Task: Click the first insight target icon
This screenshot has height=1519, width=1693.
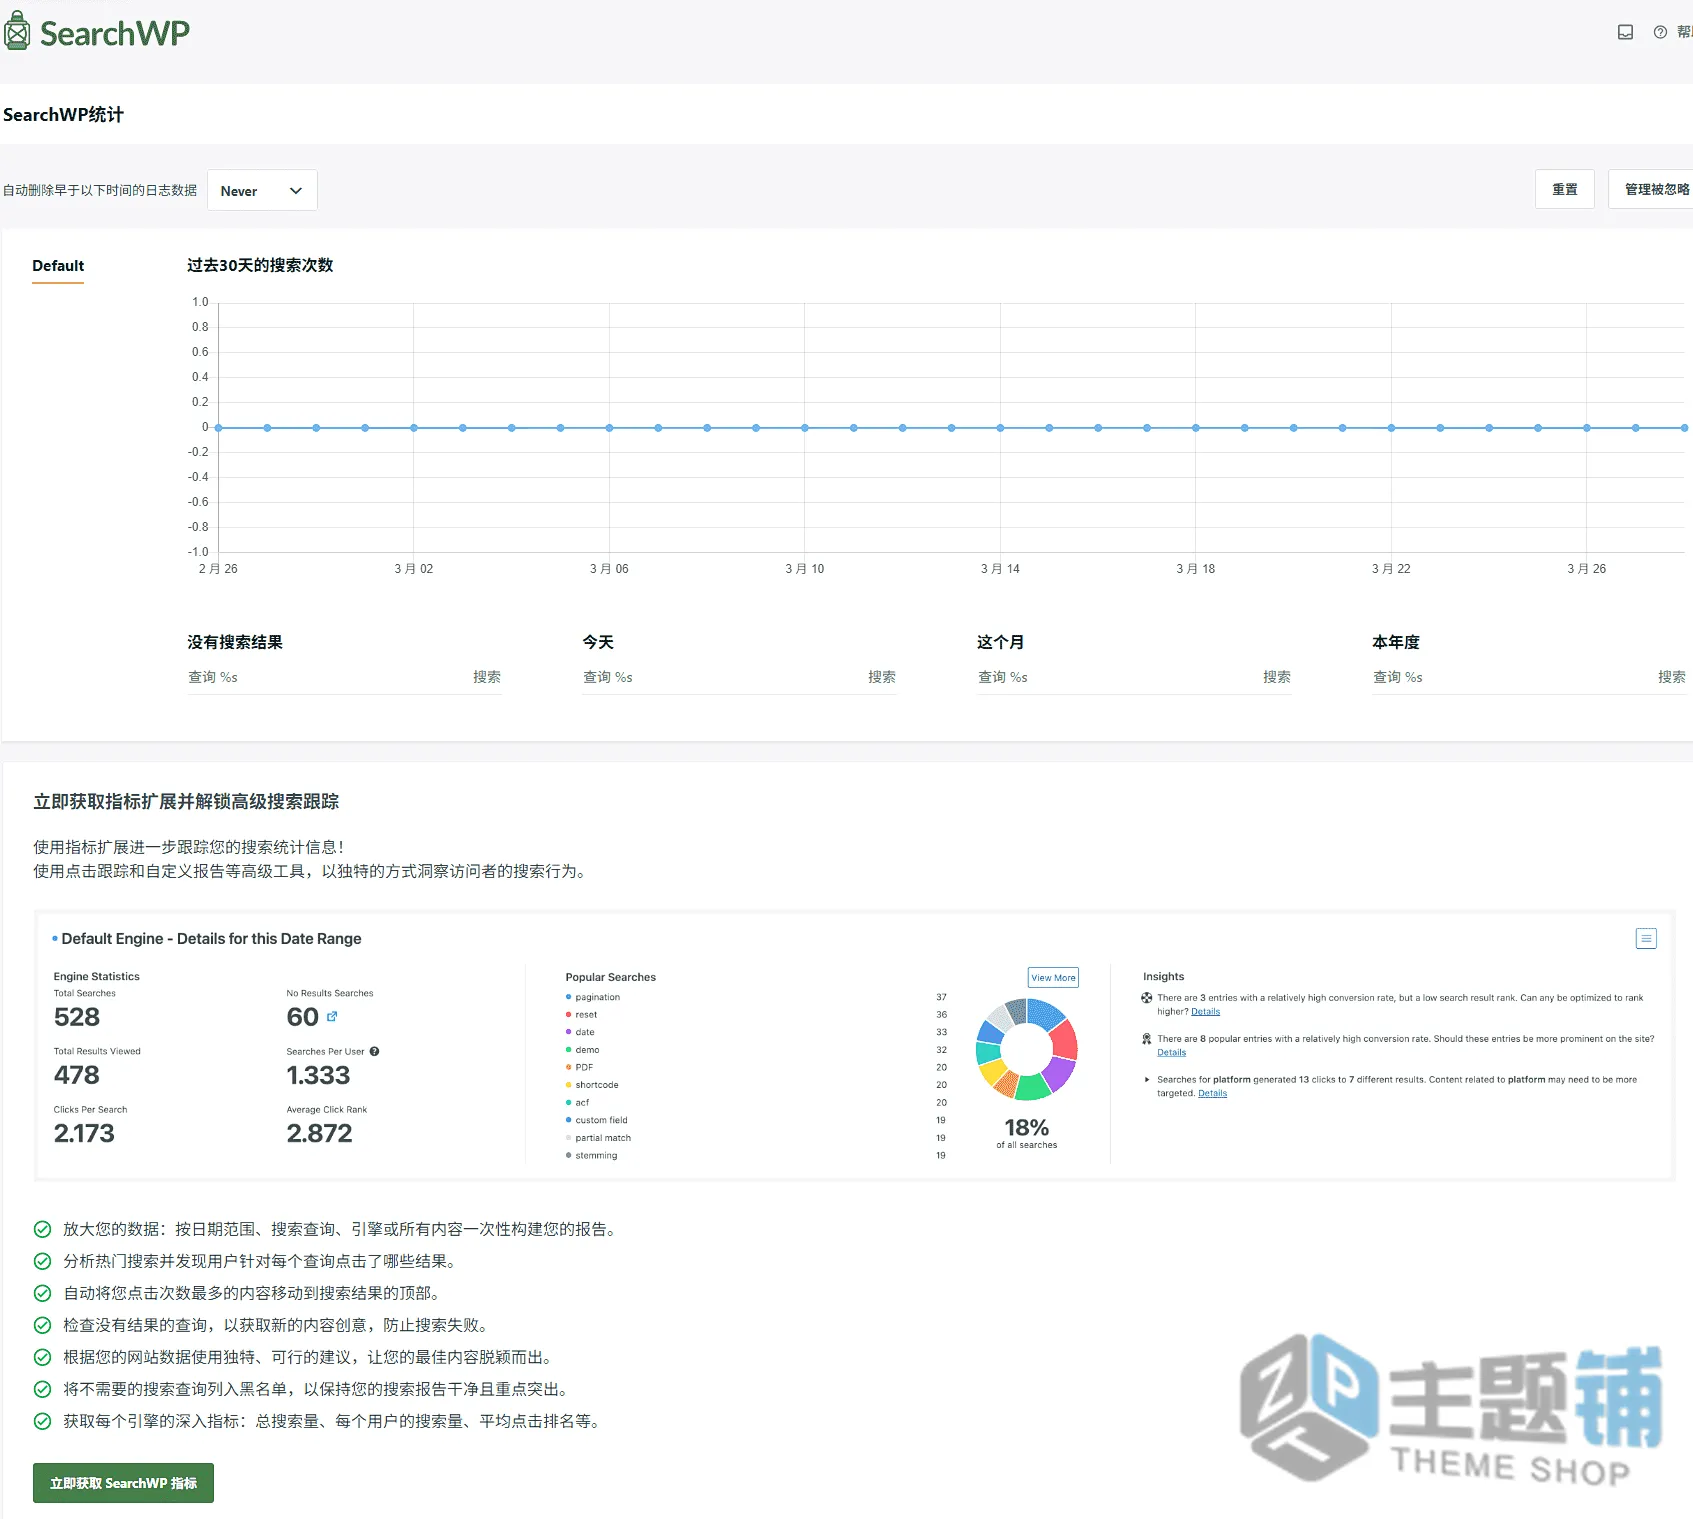Action: pyautogui.click(x=1147, y=997)
